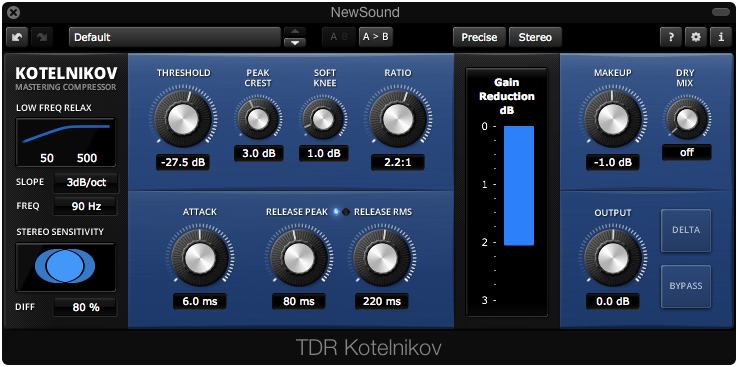
Task: Edit the 6.0 ms attack value
Action: 200,301
